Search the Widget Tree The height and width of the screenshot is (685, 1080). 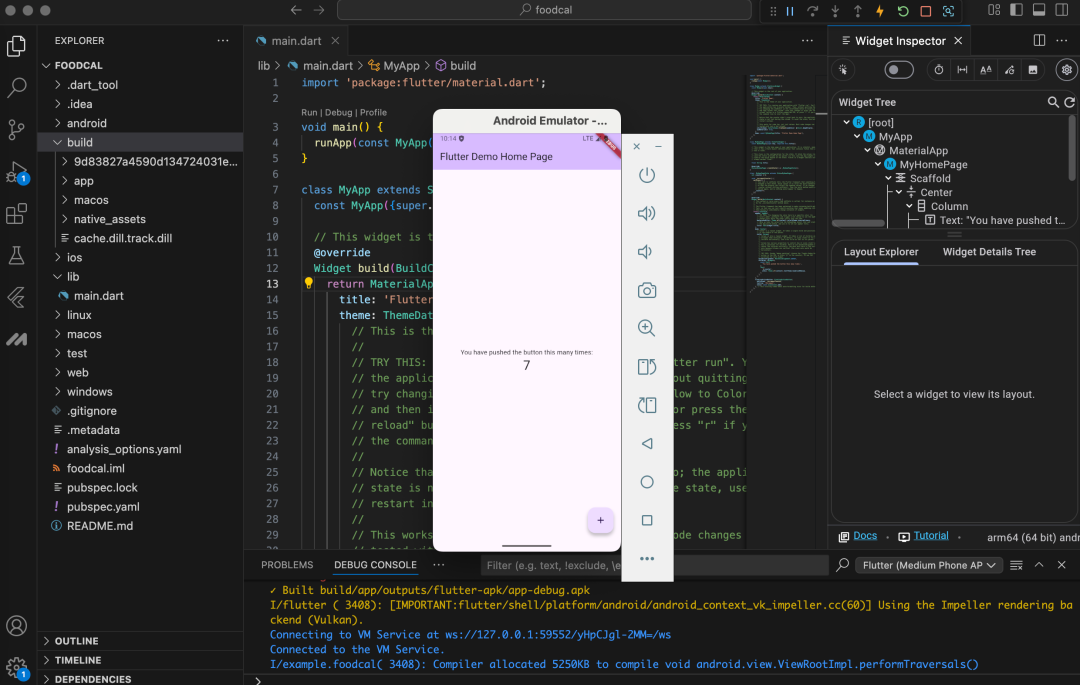pos(1053,103)
